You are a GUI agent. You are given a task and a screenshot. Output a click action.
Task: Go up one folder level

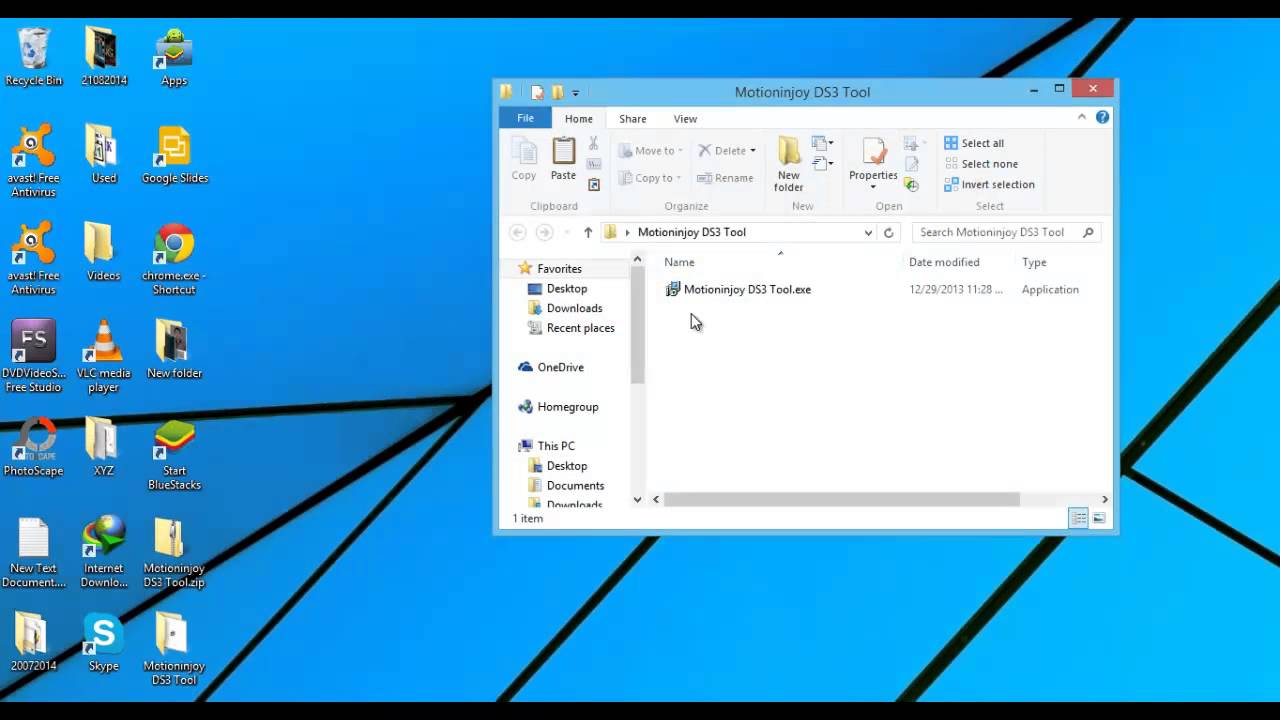coord(587,232)
